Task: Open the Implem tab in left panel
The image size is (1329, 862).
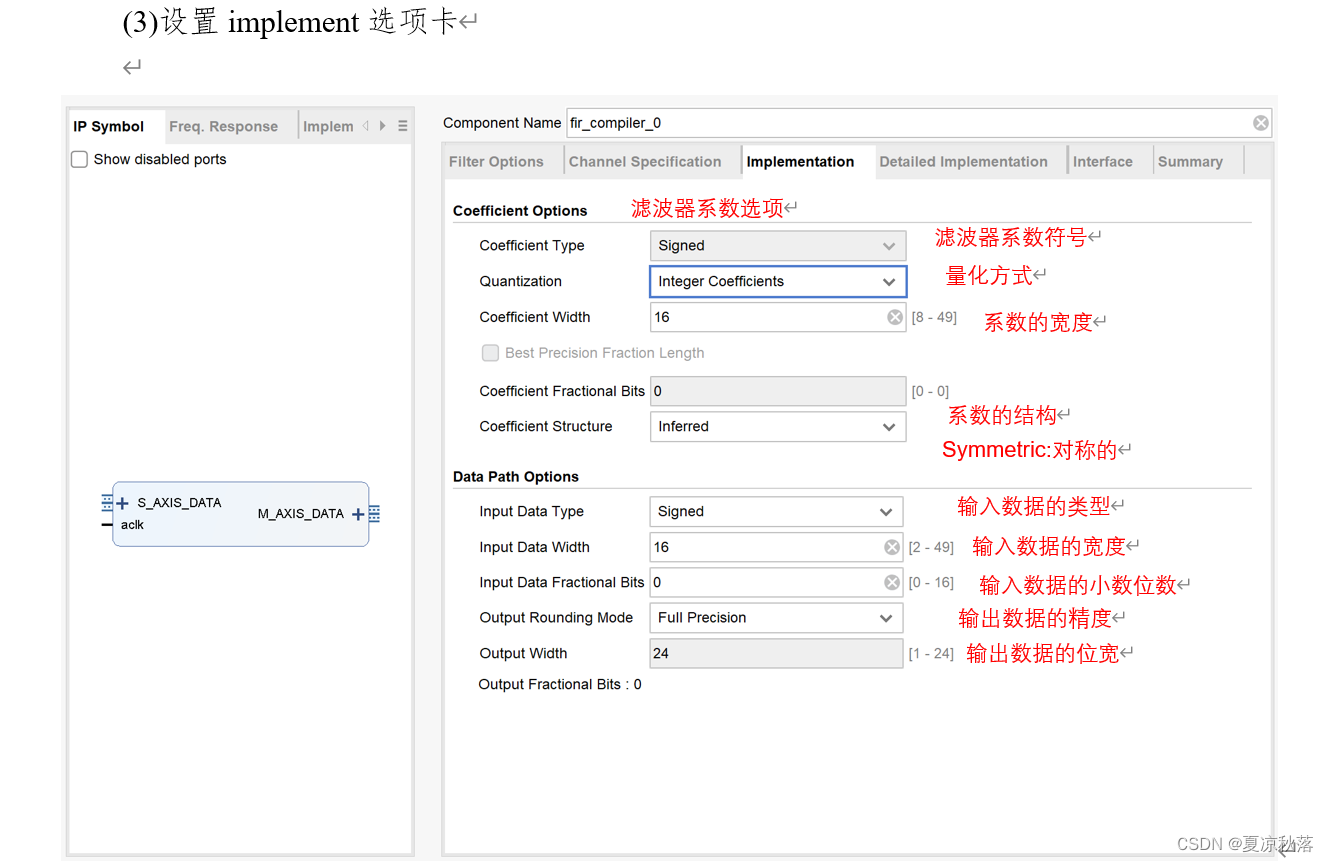Action: 328,126
